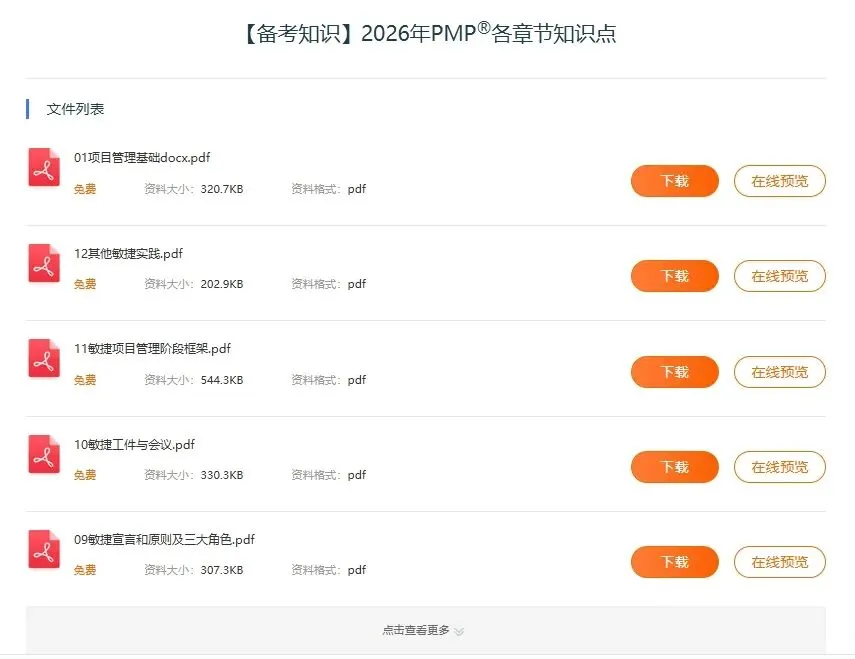This screenshot has height=659, width=855.
Task: Download 12其他敏捷实践.pdf file
Action: tap(675, 276)
